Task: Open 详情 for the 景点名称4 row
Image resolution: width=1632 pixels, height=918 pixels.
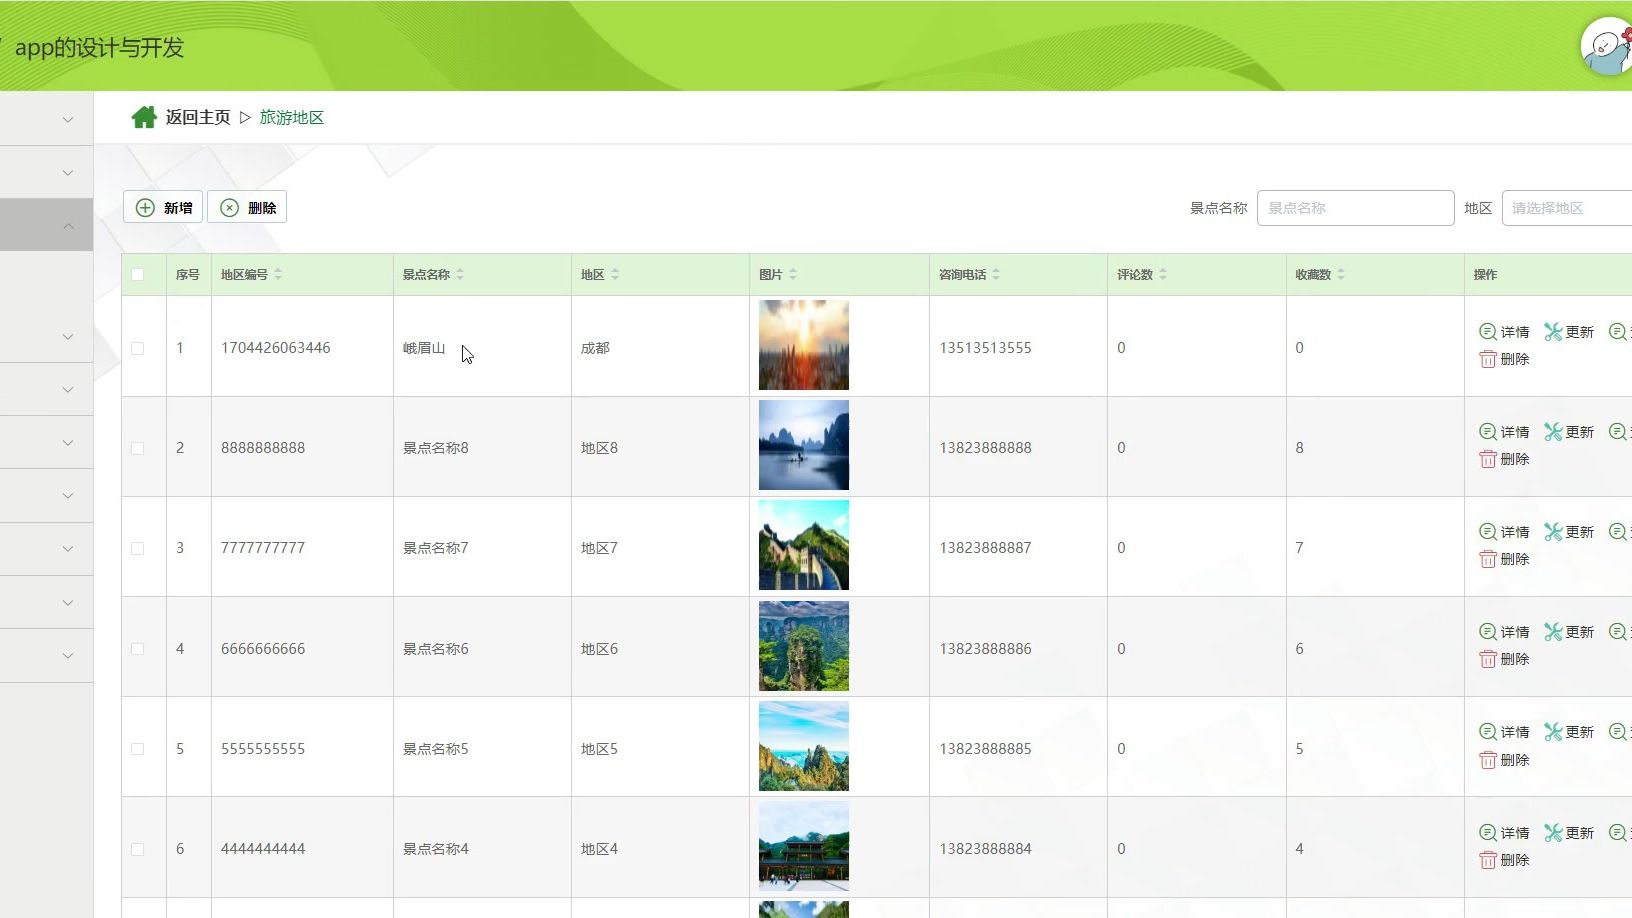Action: click(1504, 833)
